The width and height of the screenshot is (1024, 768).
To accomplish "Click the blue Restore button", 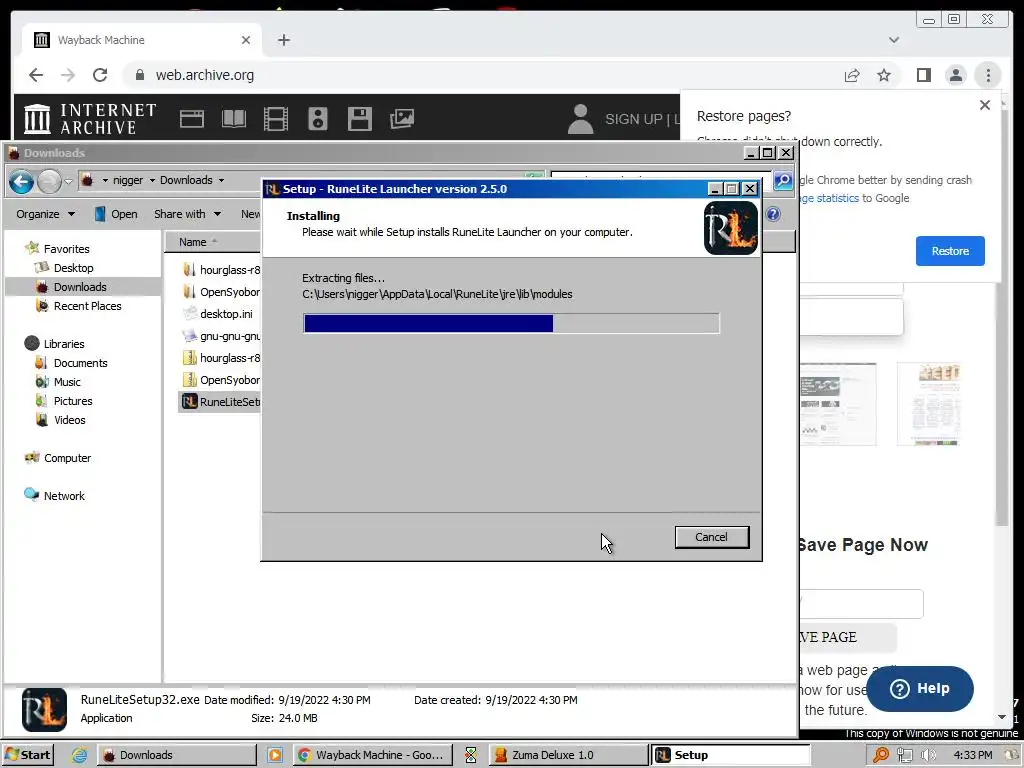I will pyautogui.click(x=950, y=251).
